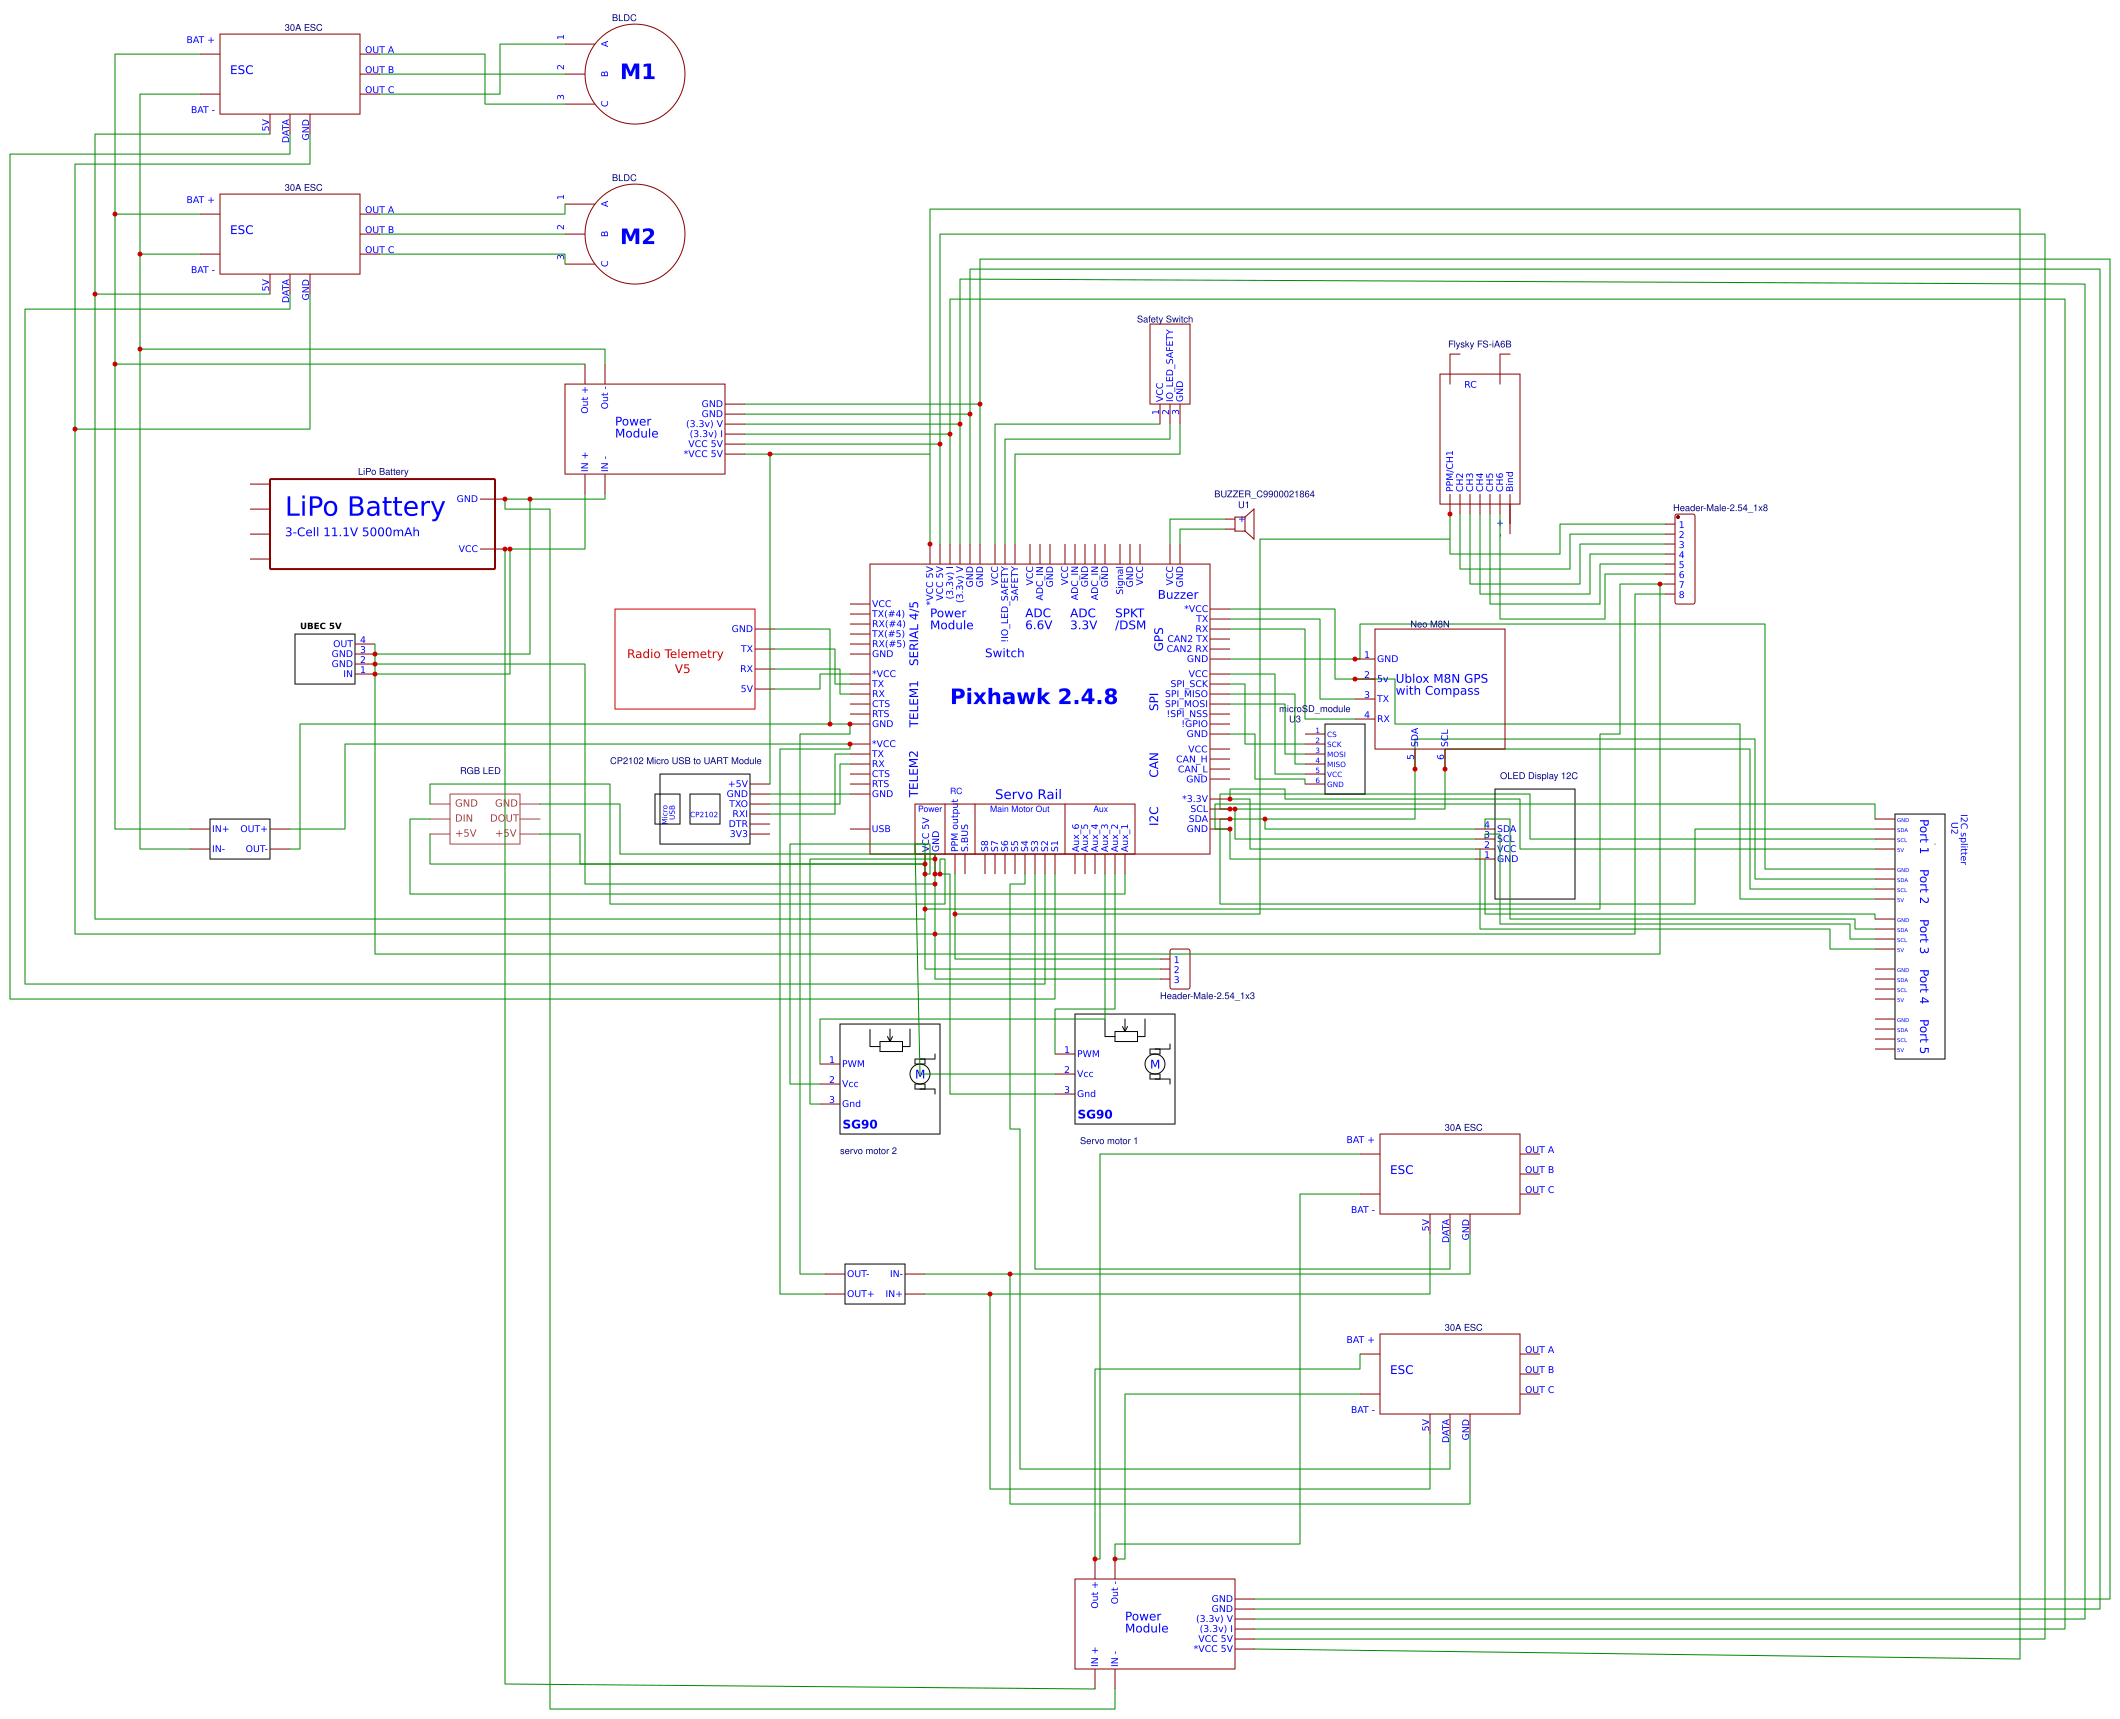Click the 'SPKT /DSM' label
Viewport: 2120px width, 1719px height.
(x=1130, y=619)
